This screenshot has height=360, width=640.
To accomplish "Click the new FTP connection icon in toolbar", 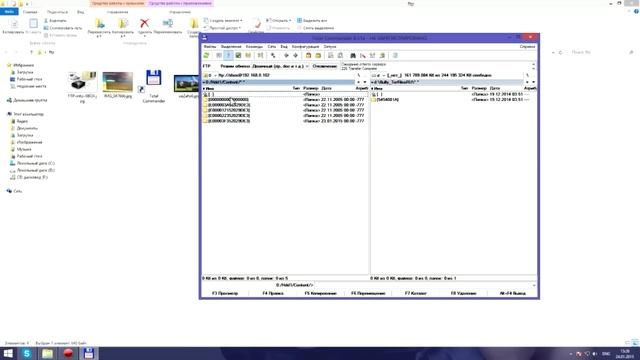I will 340,56.
